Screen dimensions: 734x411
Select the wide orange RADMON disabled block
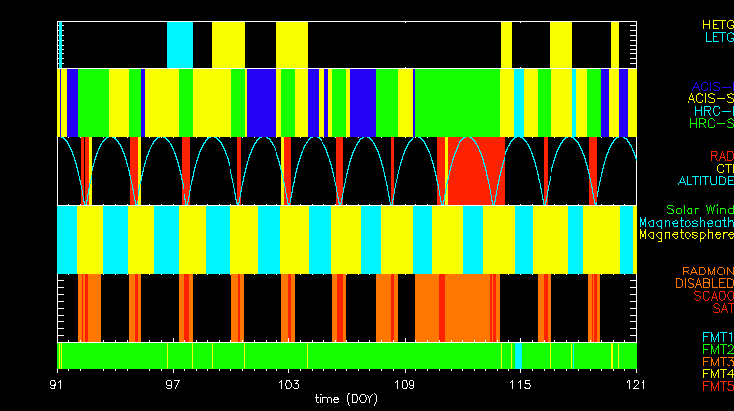click(455, 308)
